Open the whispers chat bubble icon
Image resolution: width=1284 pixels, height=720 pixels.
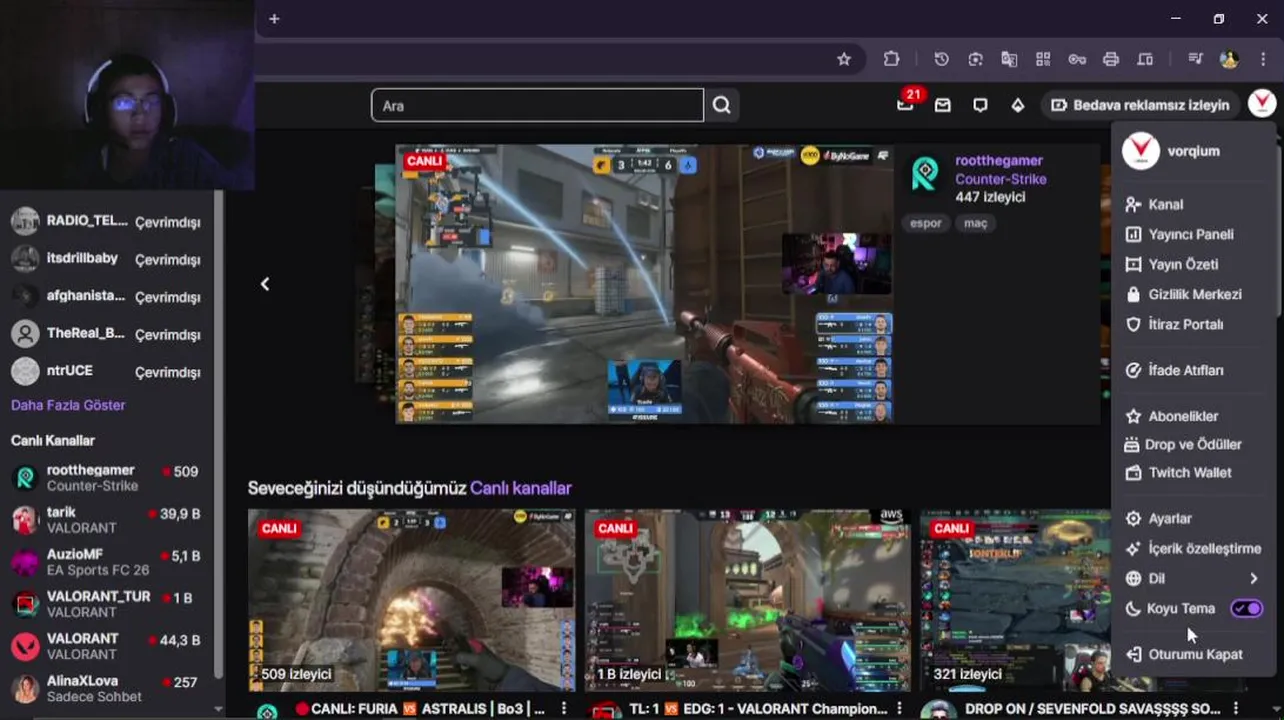pos(980,105)
